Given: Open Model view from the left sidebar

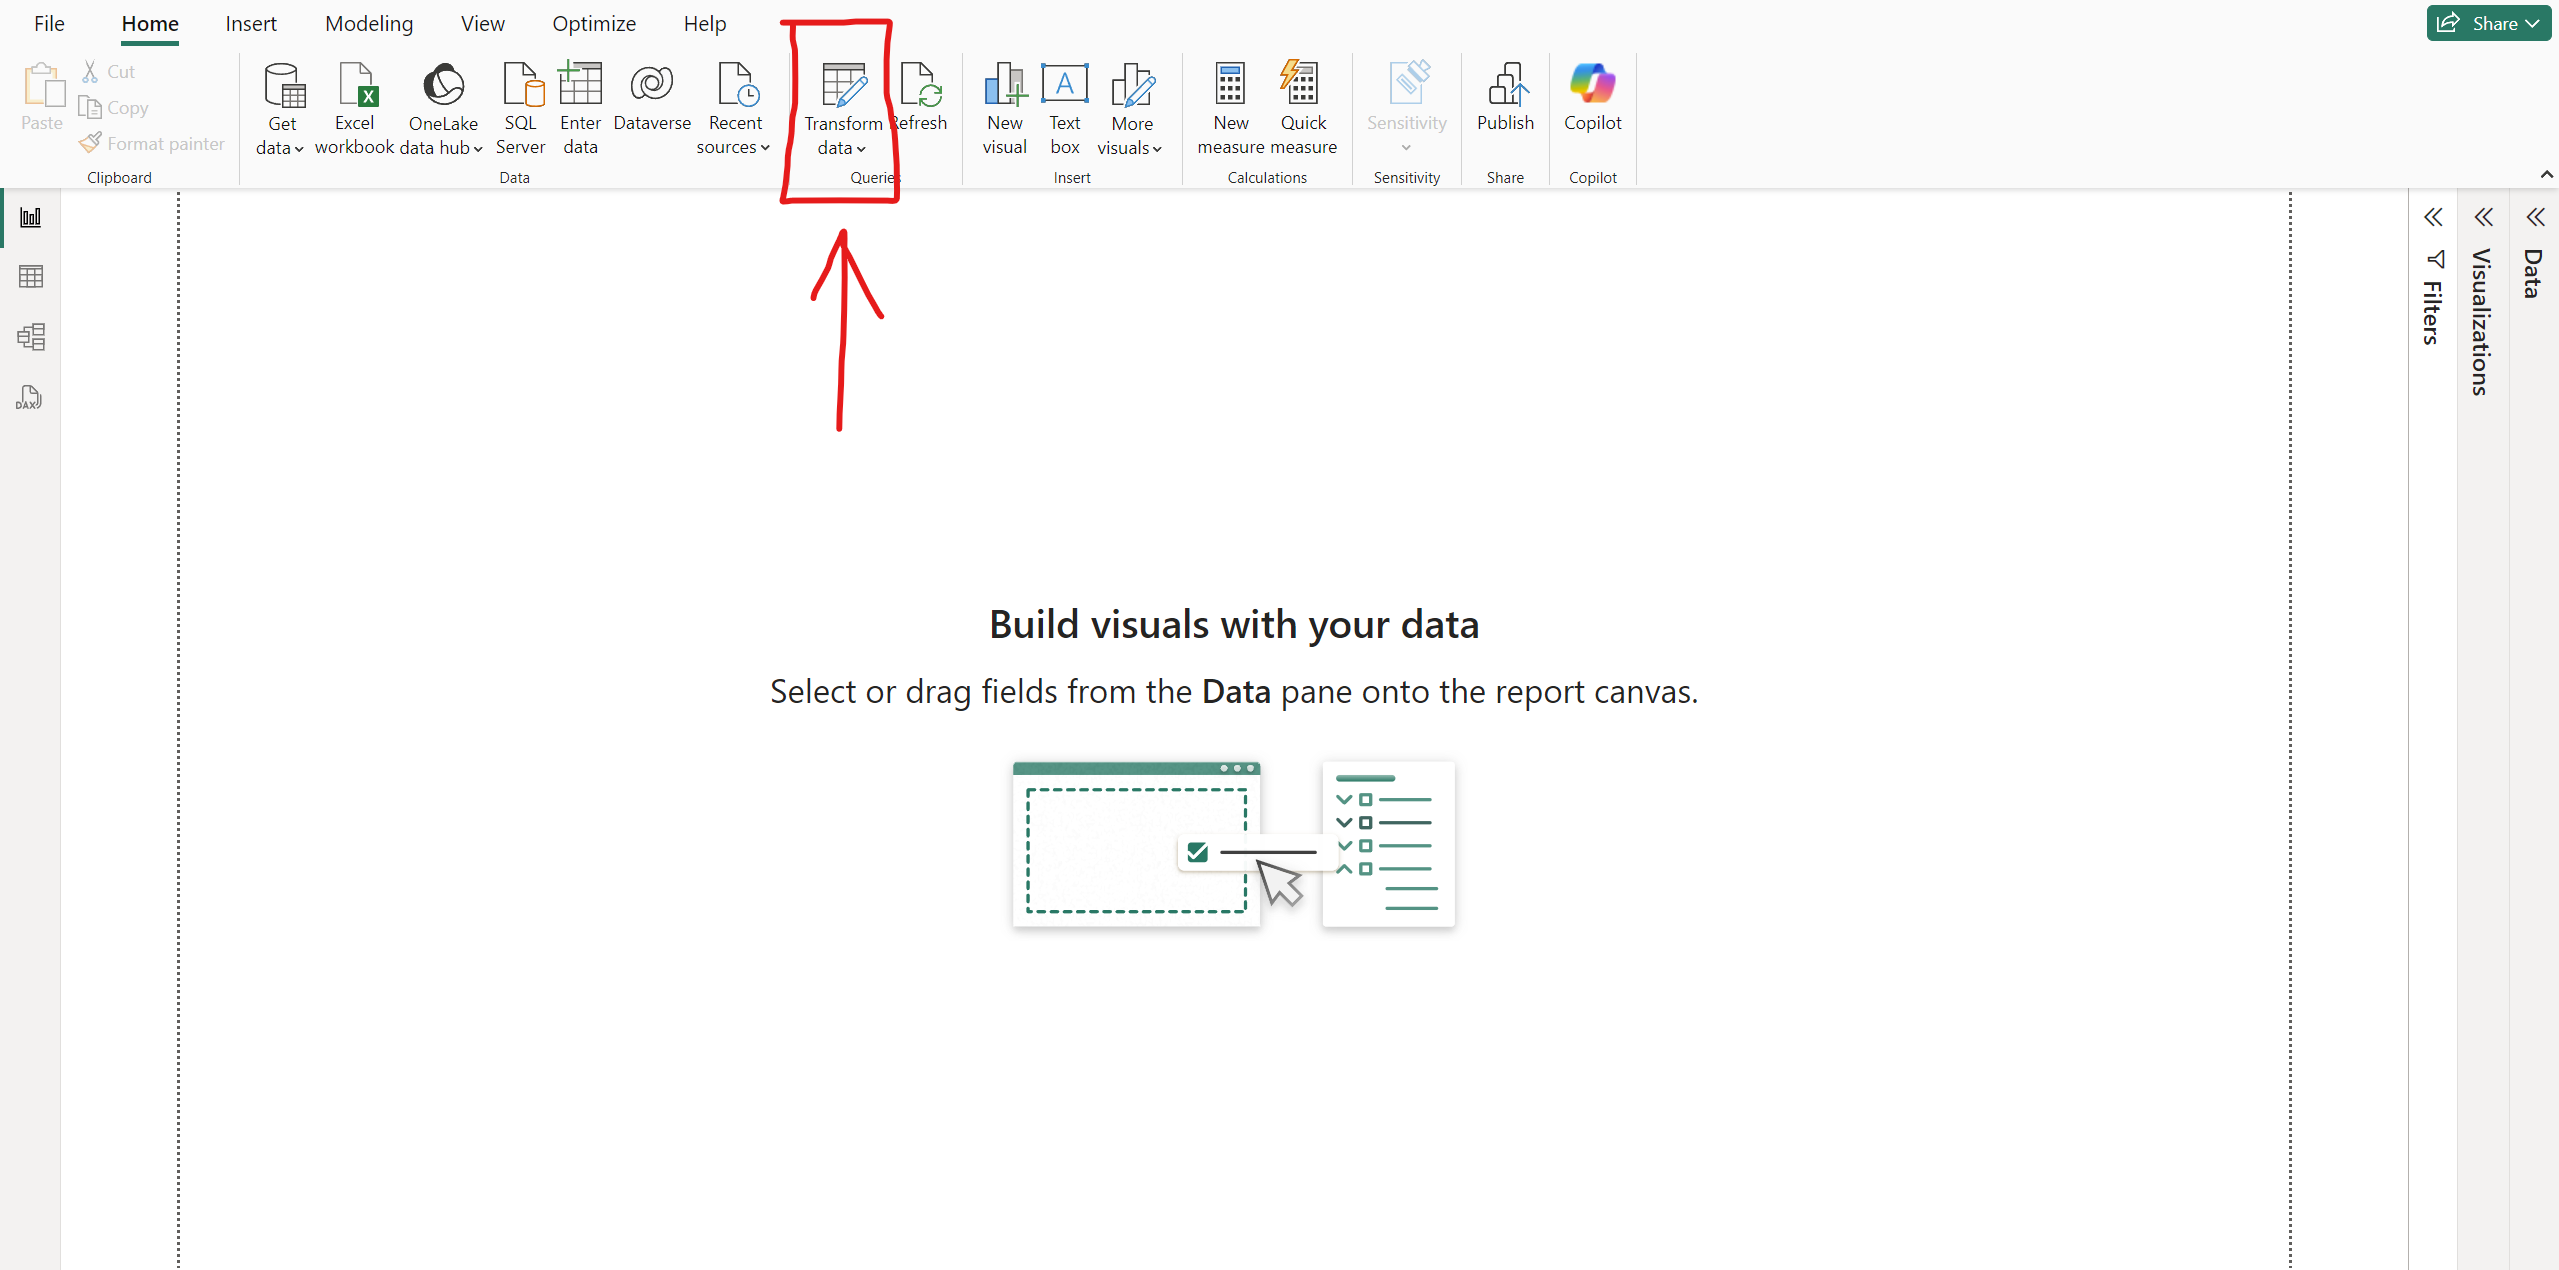Looking at the screenshot, I should (x=30, y=337).
